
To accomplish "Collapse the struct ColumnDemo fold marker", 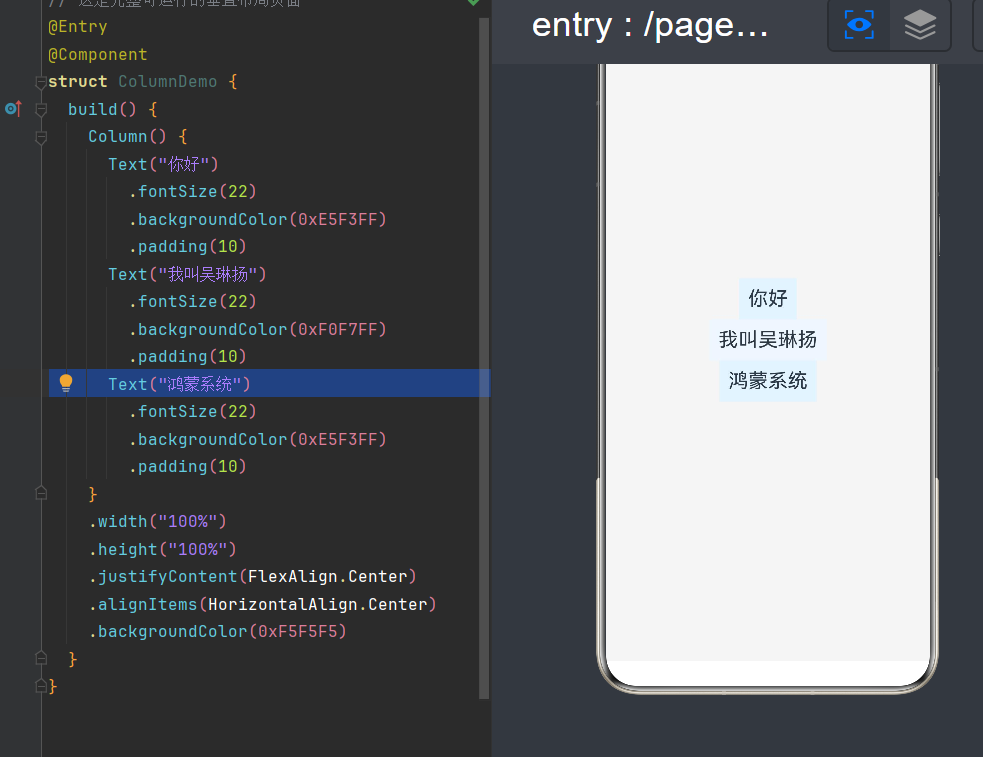I will coord(41,81).
